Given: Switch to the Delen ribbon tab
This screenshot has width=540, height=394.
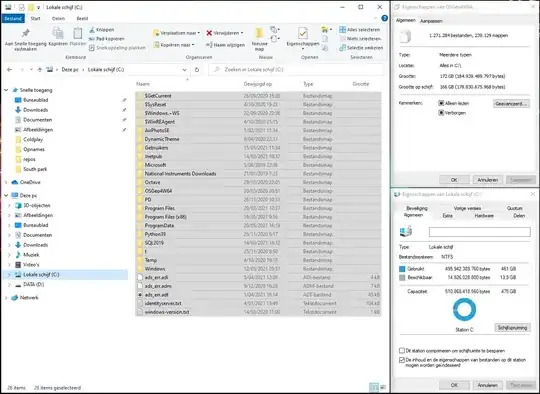Looking at the screenshot, I should coord(58,19).
